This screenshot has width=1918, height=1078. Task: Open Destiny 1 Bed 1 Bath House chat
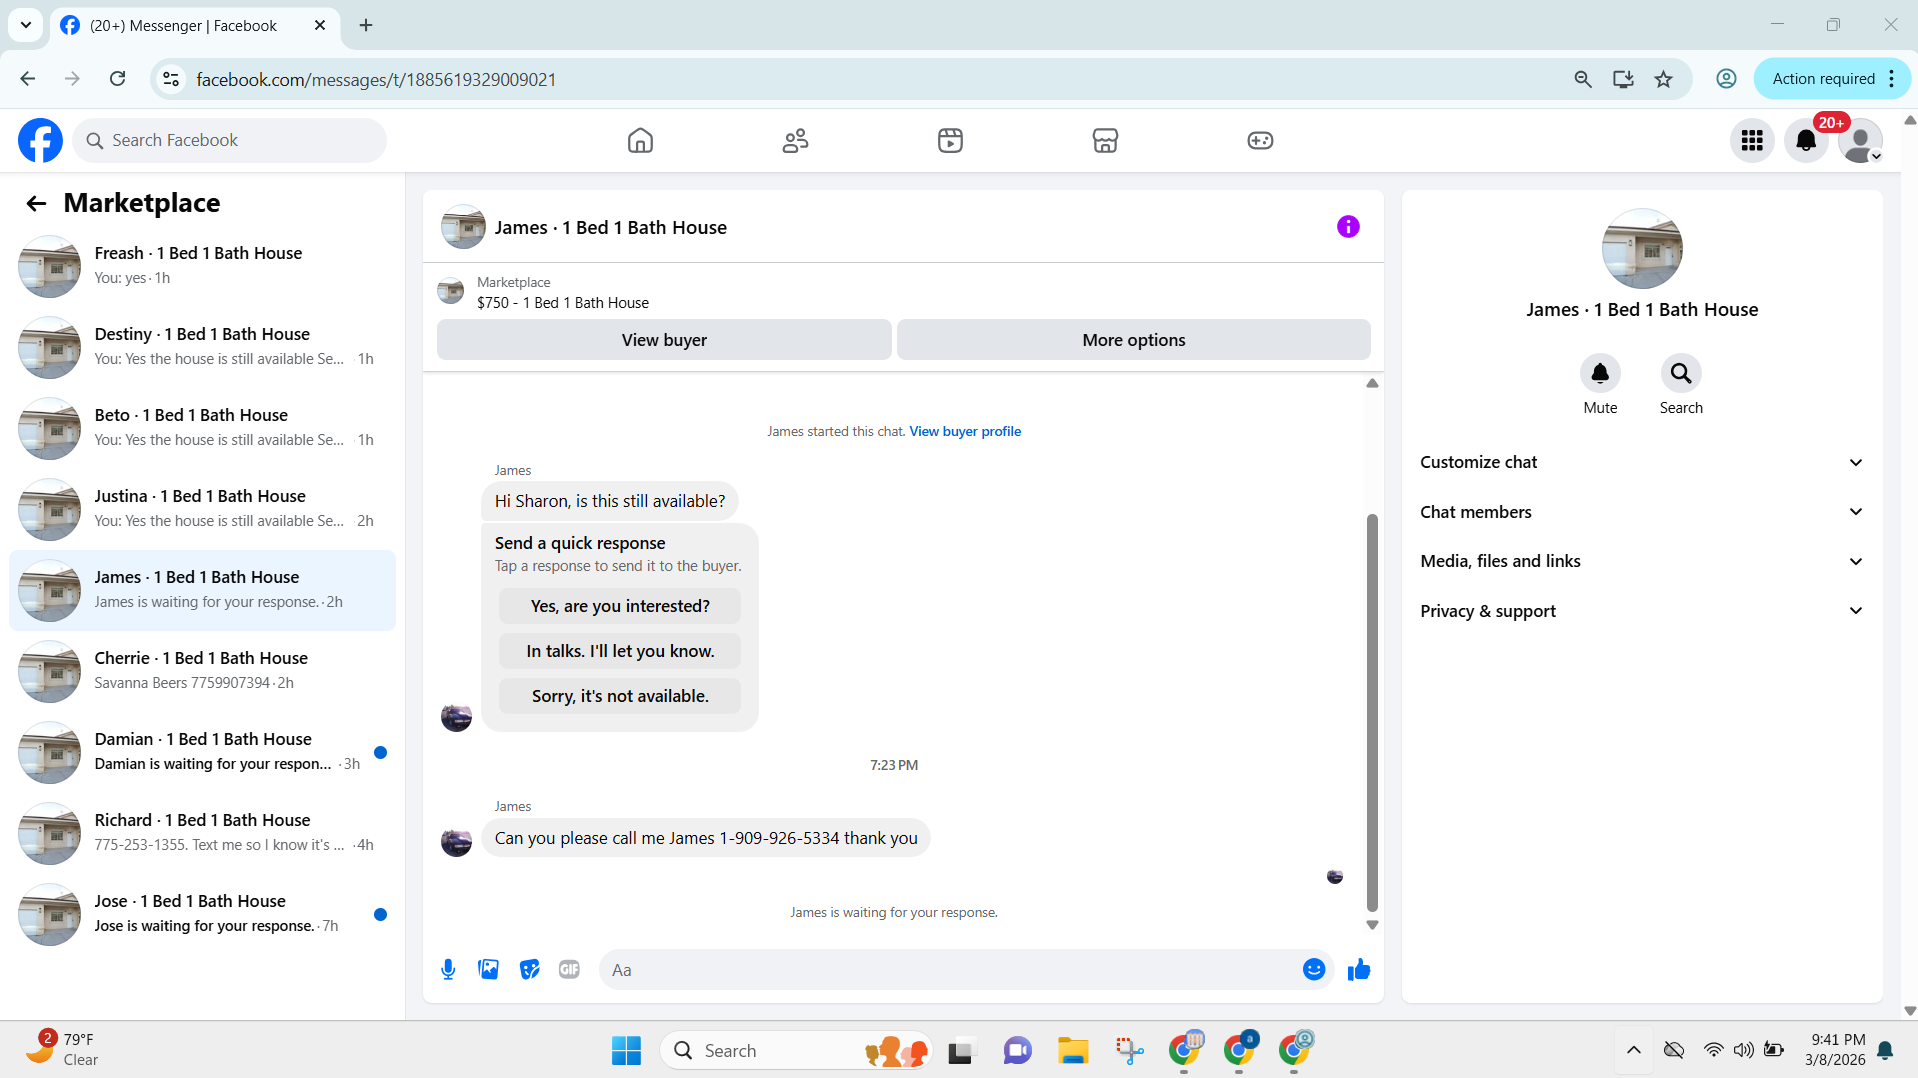202,347
